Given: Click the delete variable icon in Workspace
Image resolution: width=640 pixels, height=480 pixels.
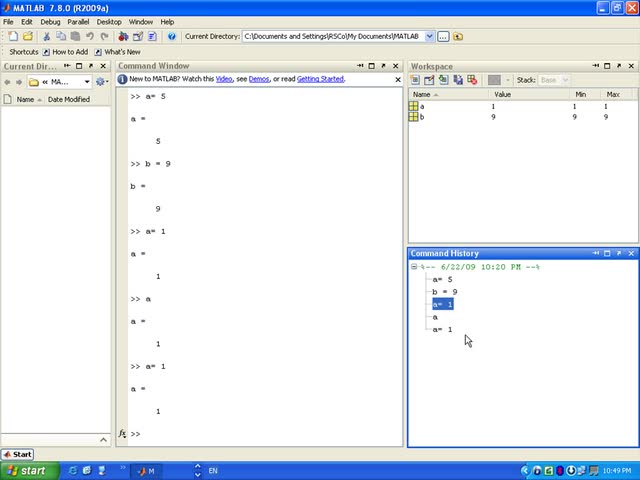Looking at the screenshot, I should [473, 80].
